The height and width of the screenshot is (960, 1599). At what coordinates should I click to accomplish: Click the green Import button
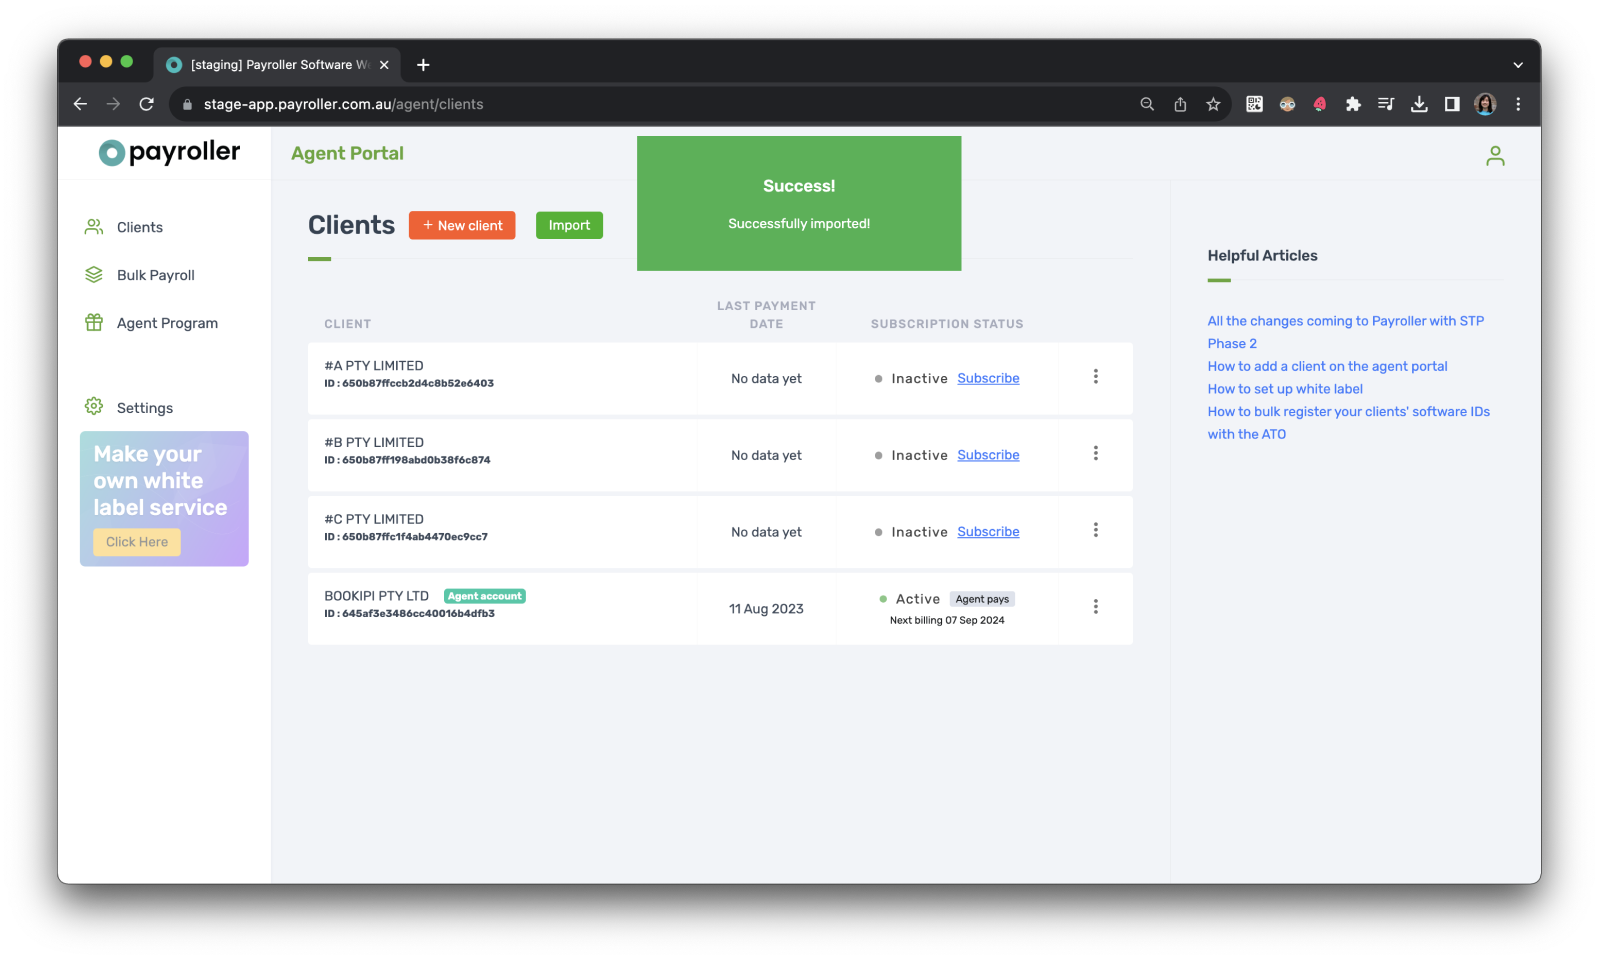569,225
